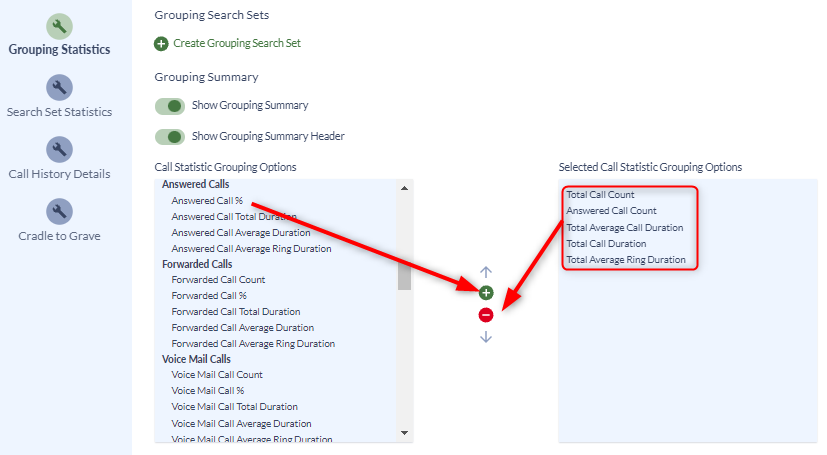This screenshot has width=827, height=455.
Task: Select Voice Mail Call Count option
Action: pos(217,375)
